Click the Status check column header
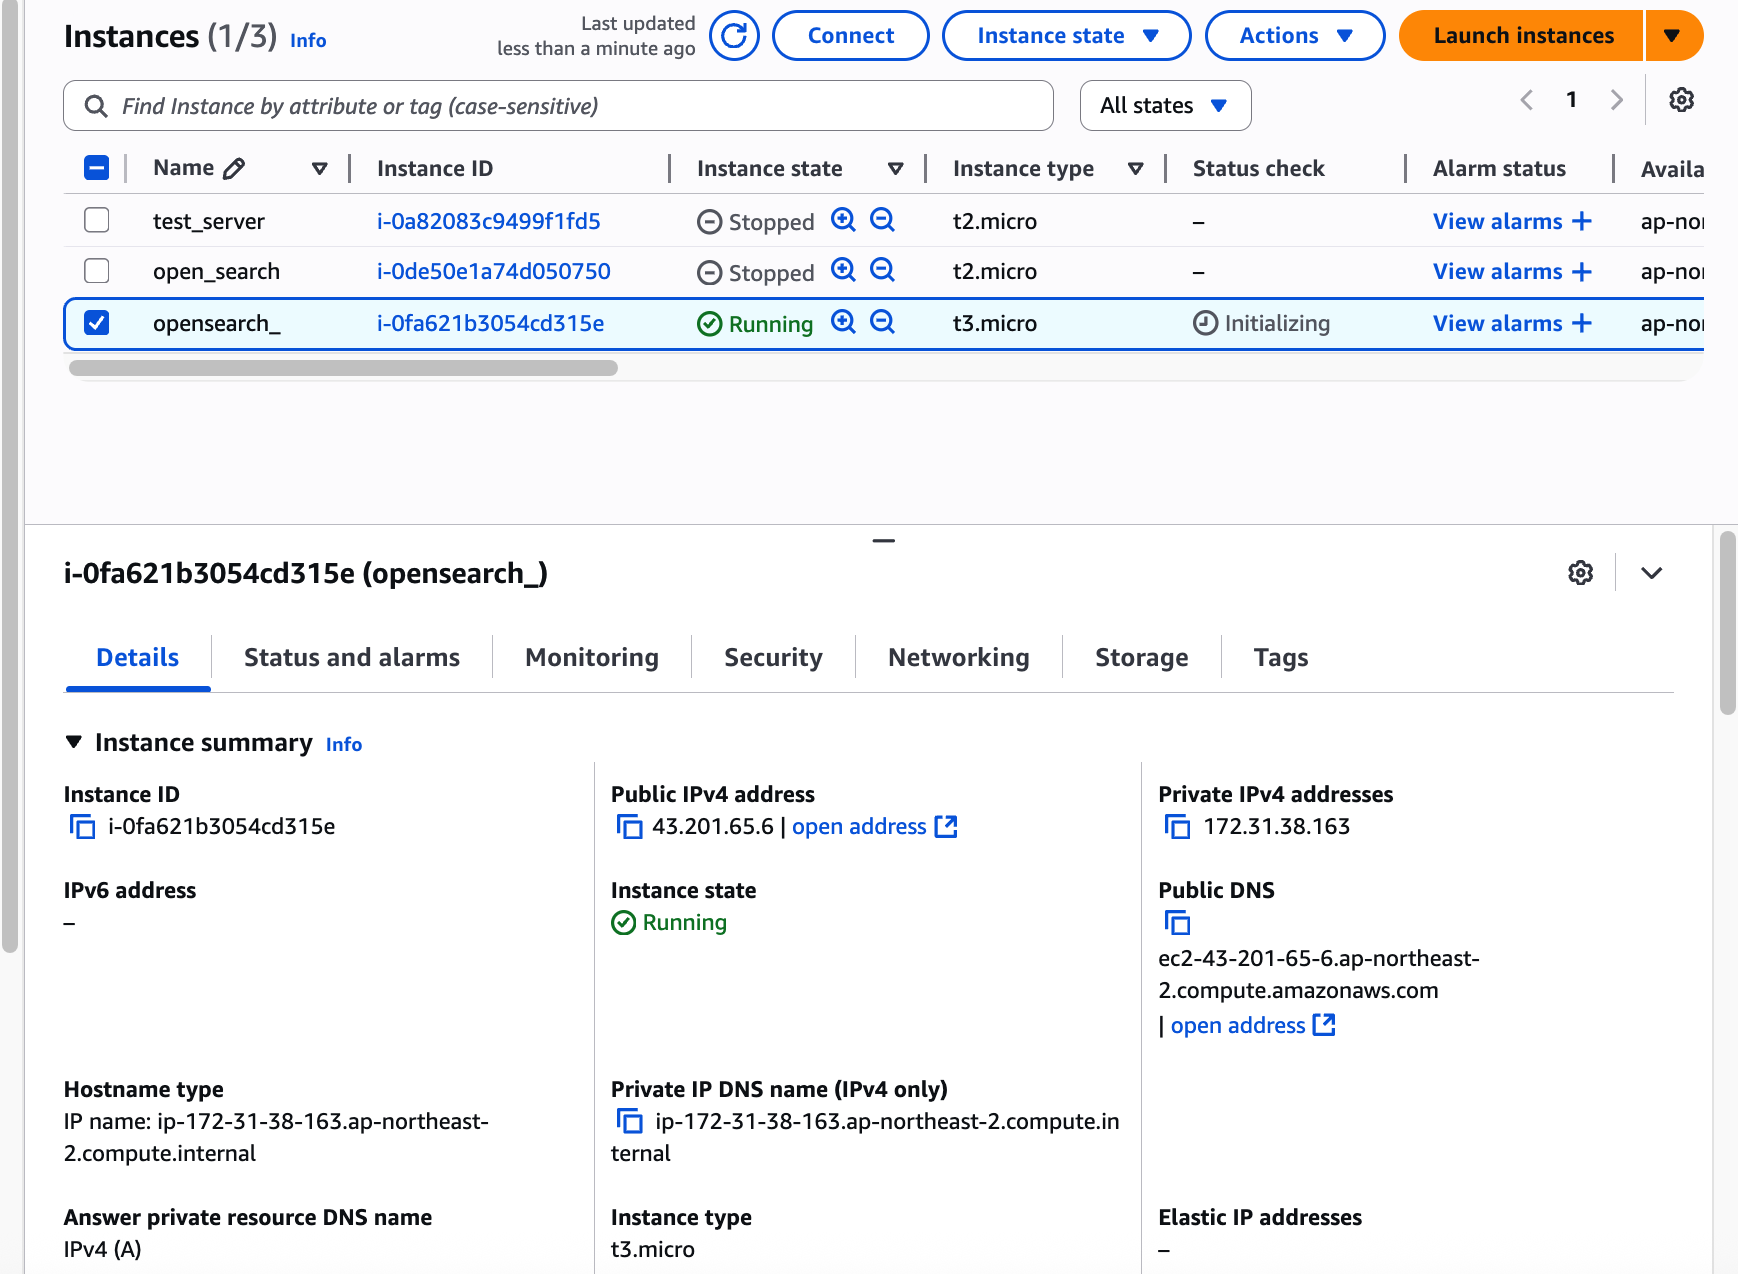Viewport: 1738px width, 1274px height. (x=1258, y=169)
